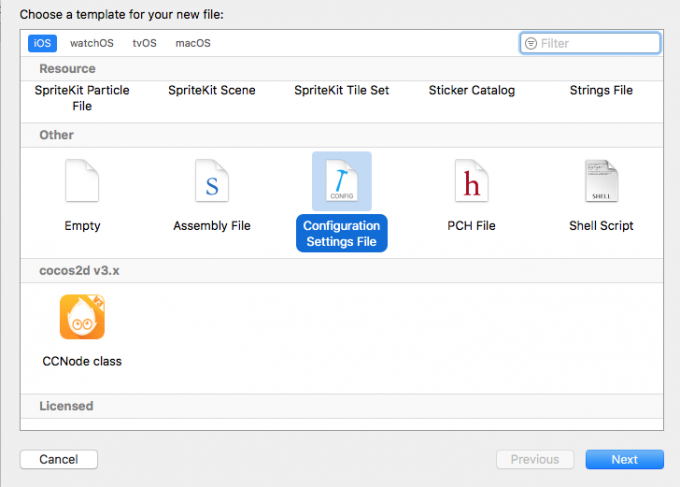
Task: Pick the Sticker Catalog template
Action: (471, 90)
